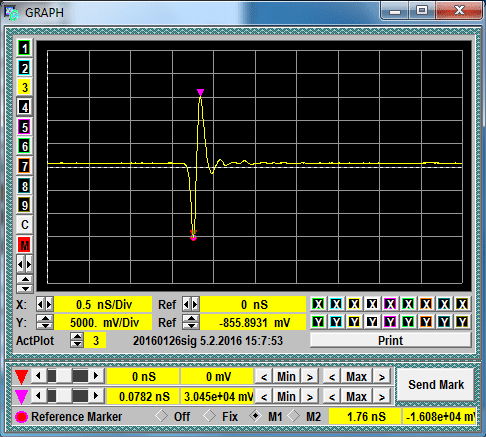Select Reference Marker Fix option

(x=210, y=416)
